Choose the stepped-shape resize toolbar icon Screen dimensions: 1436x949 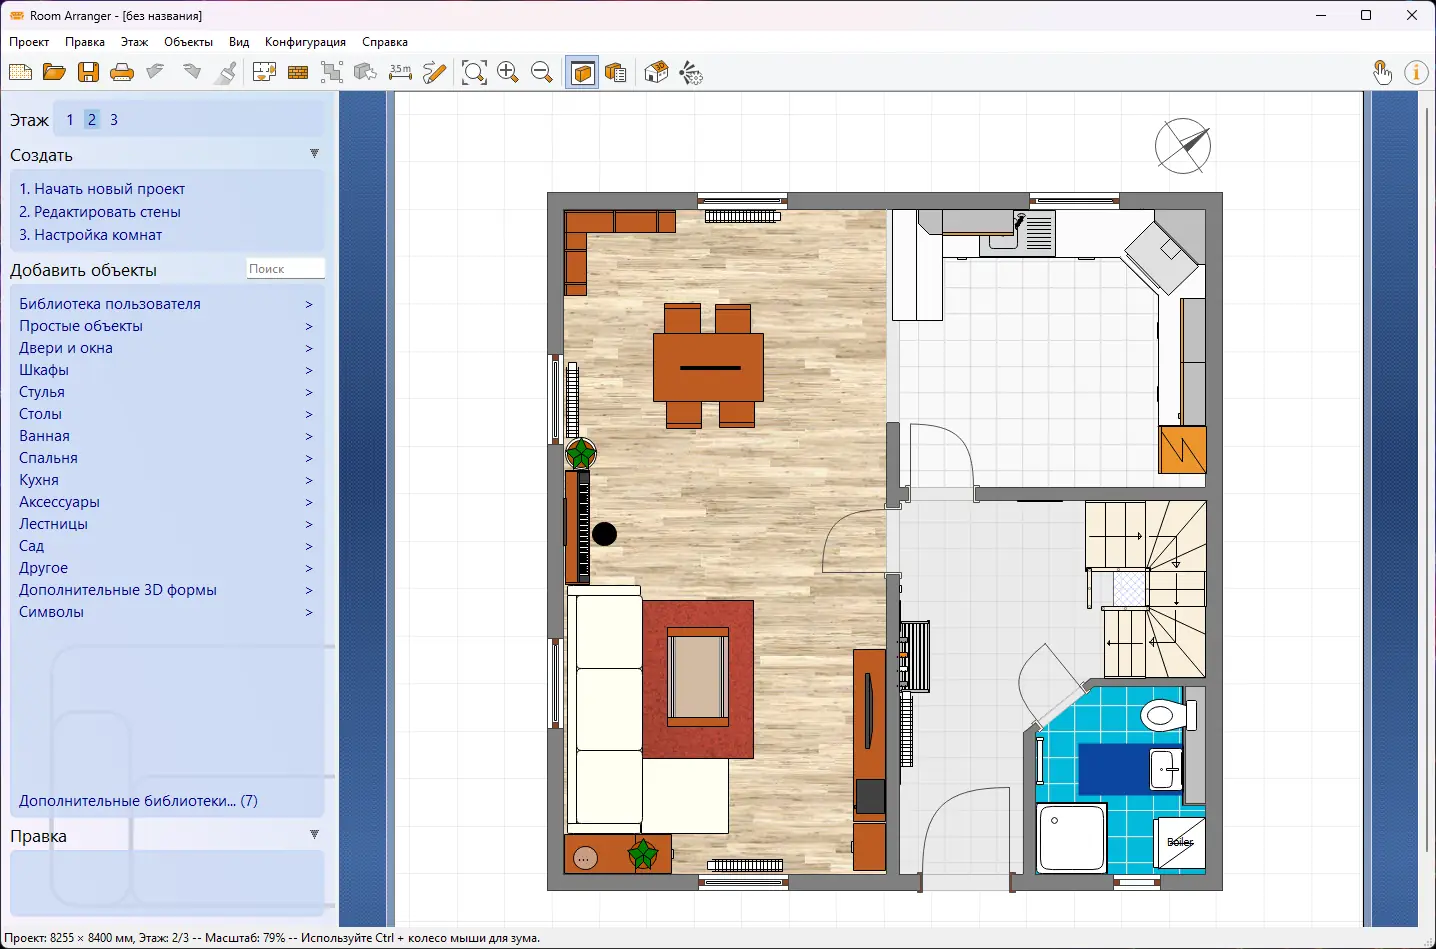coord(332,72)
